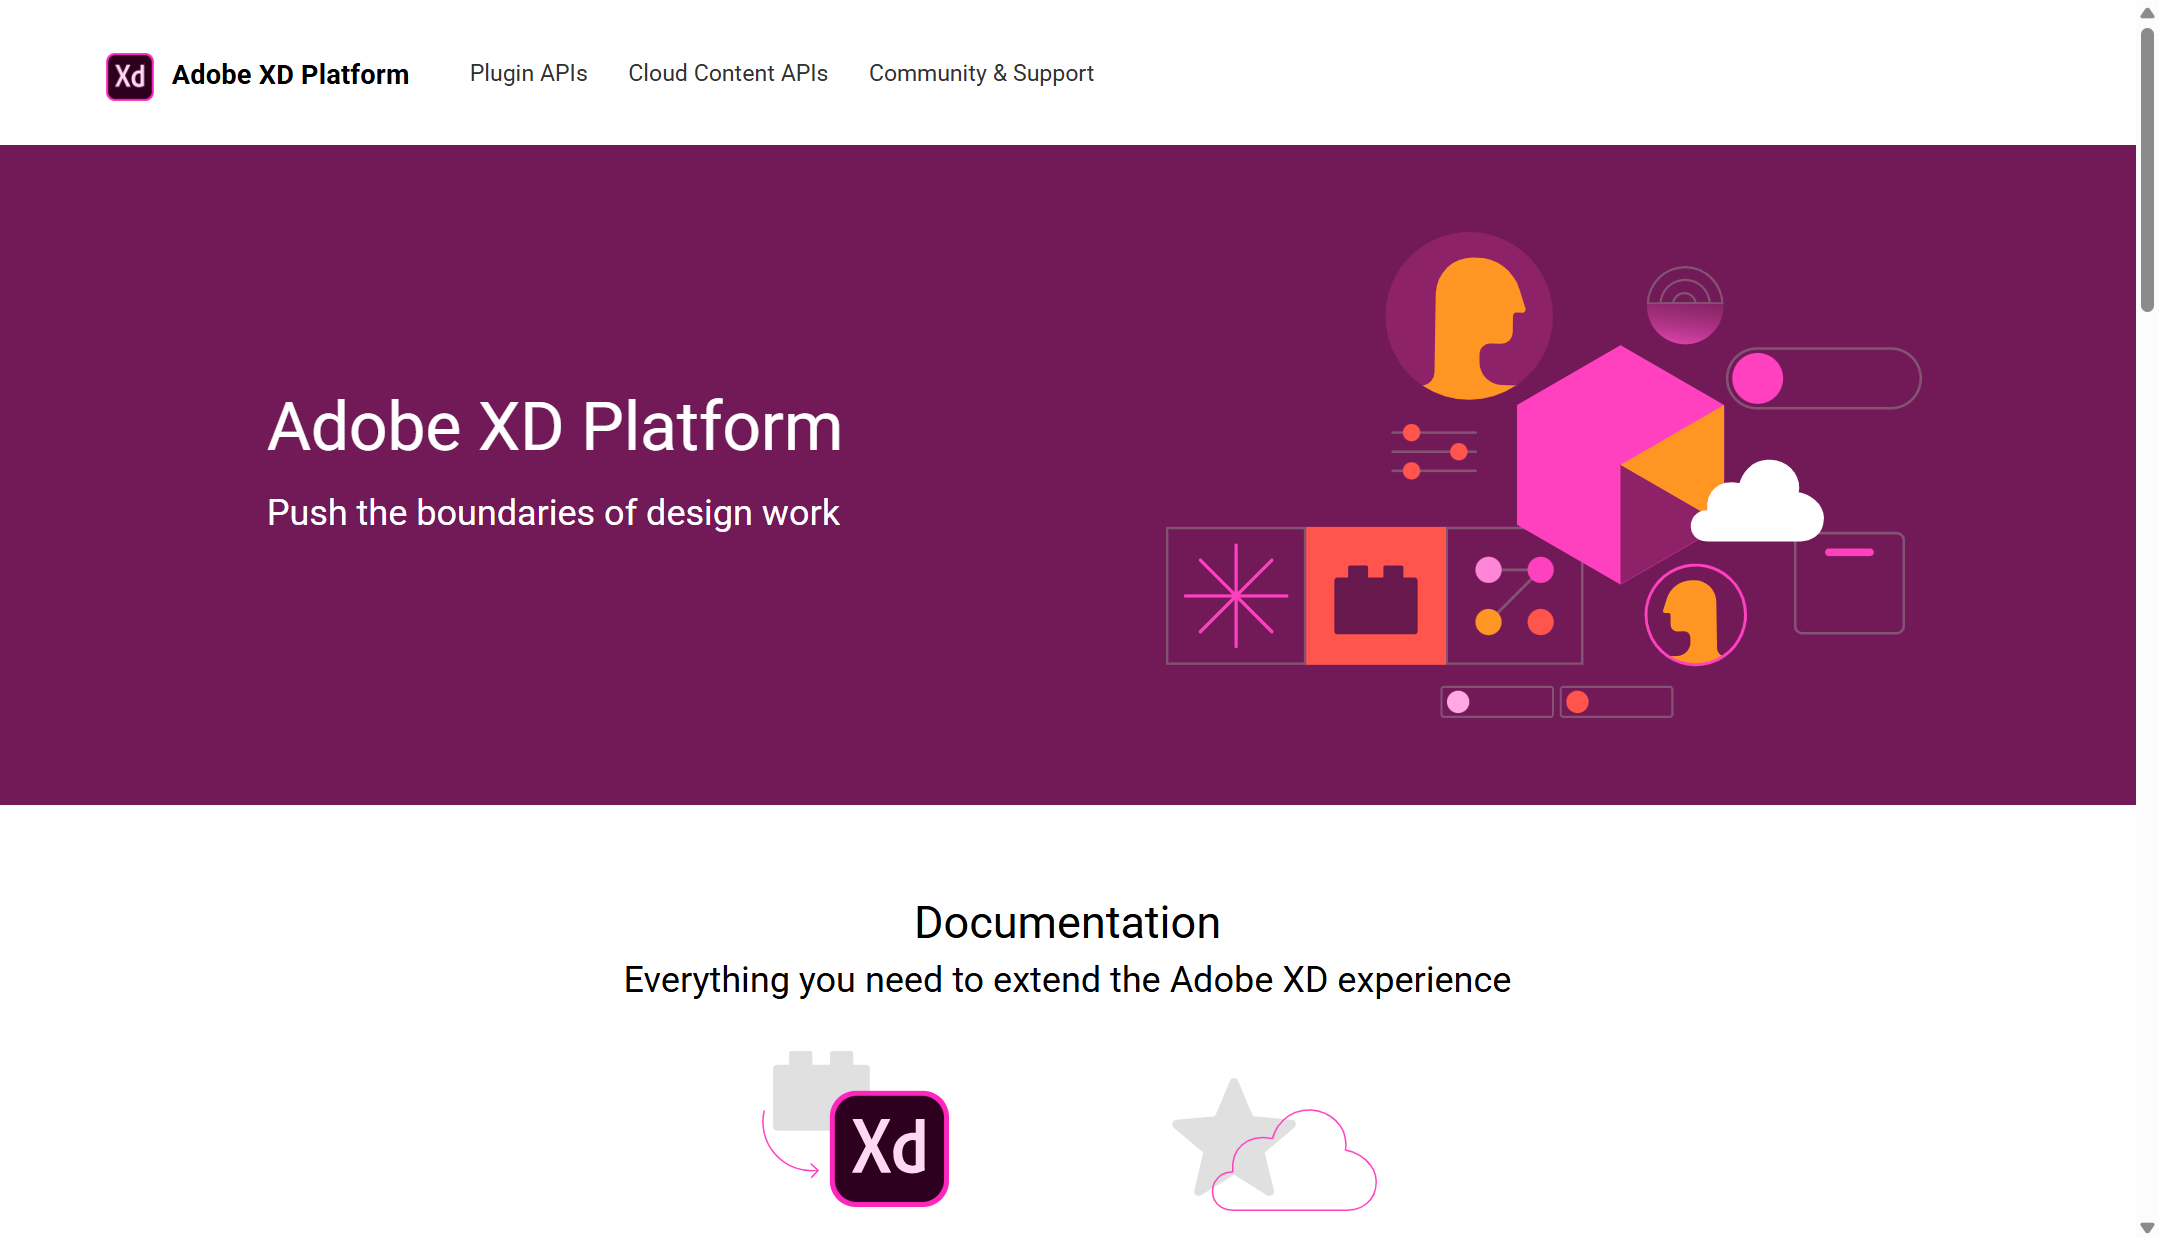
Task: Open the Adobe XD Platform home link
Action: 290,75
